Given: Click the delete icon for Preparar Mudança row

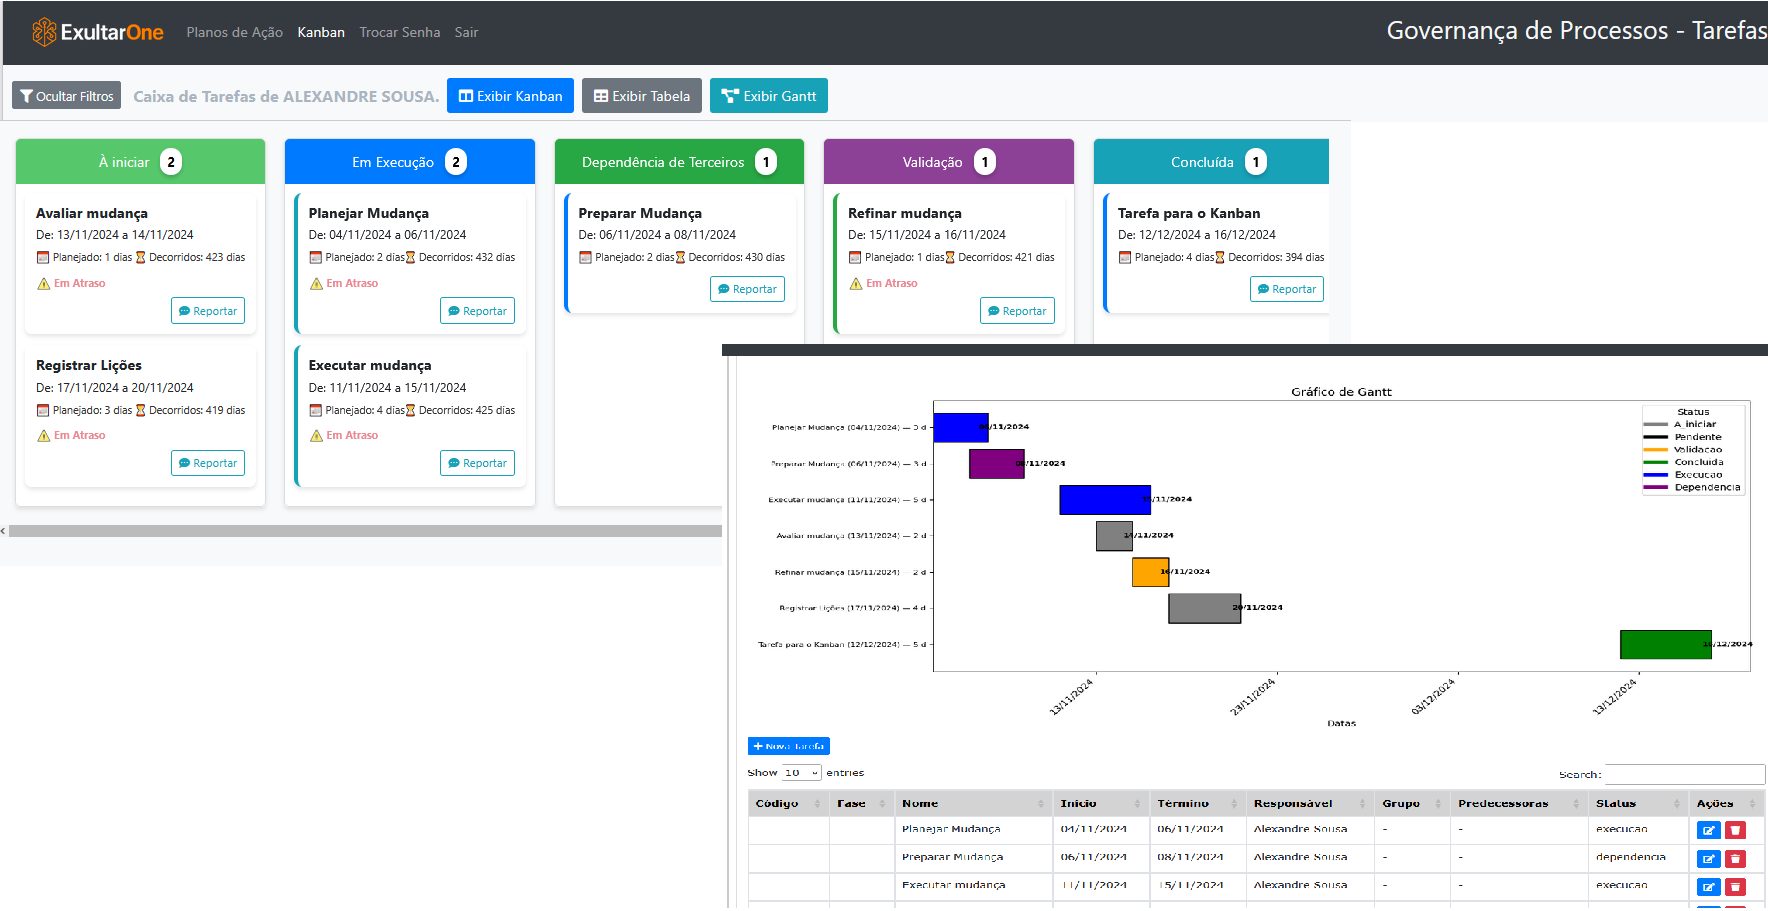Looking at the screenshot, I should point(1736,858).
